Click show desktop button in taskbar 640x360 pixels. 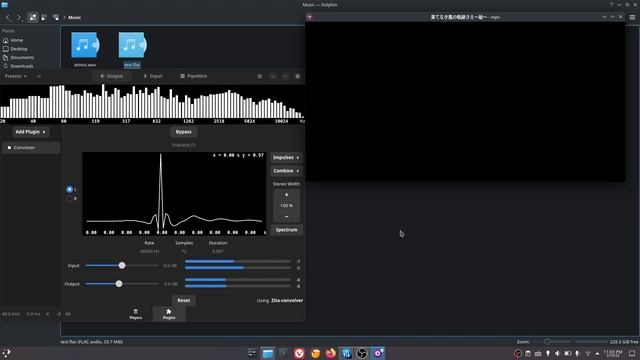point(632,353)
